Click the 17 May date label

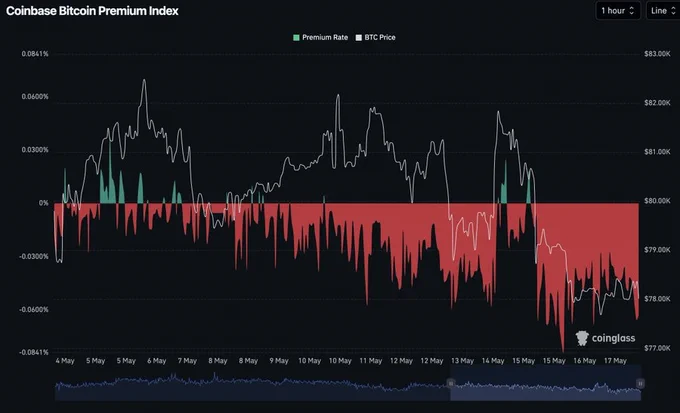615,361
